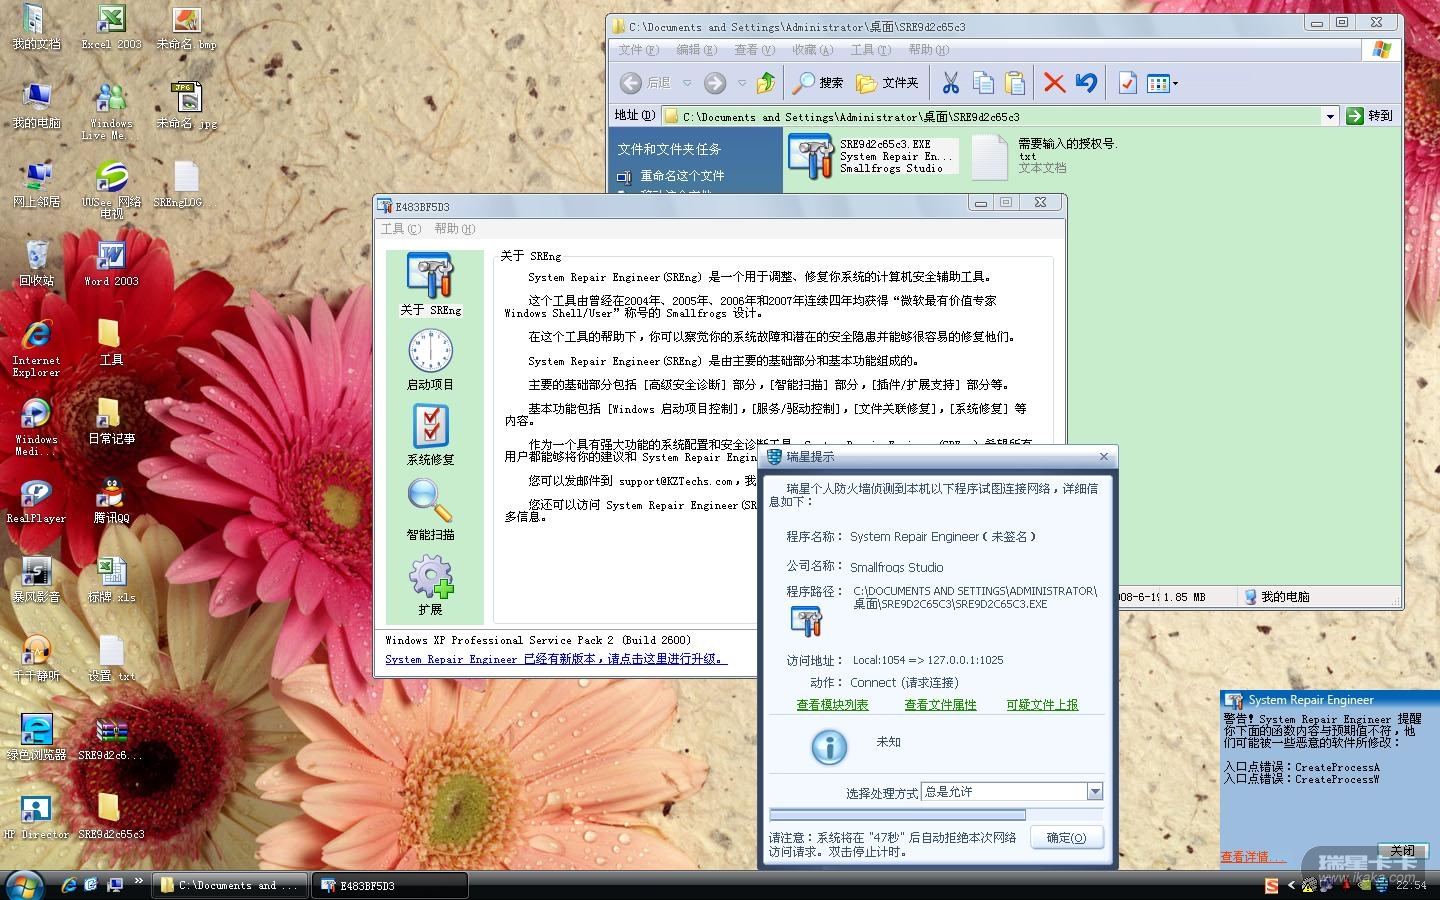This screenshot has height=900, width=1440.
Task: Click the Excel 2003 desktop icon
Action: (x=111, y=27)
